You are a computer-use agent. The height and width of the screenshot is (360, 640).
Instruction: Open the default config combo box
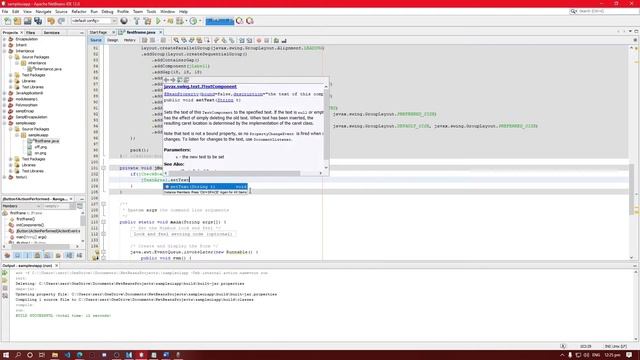pos(94,21)
